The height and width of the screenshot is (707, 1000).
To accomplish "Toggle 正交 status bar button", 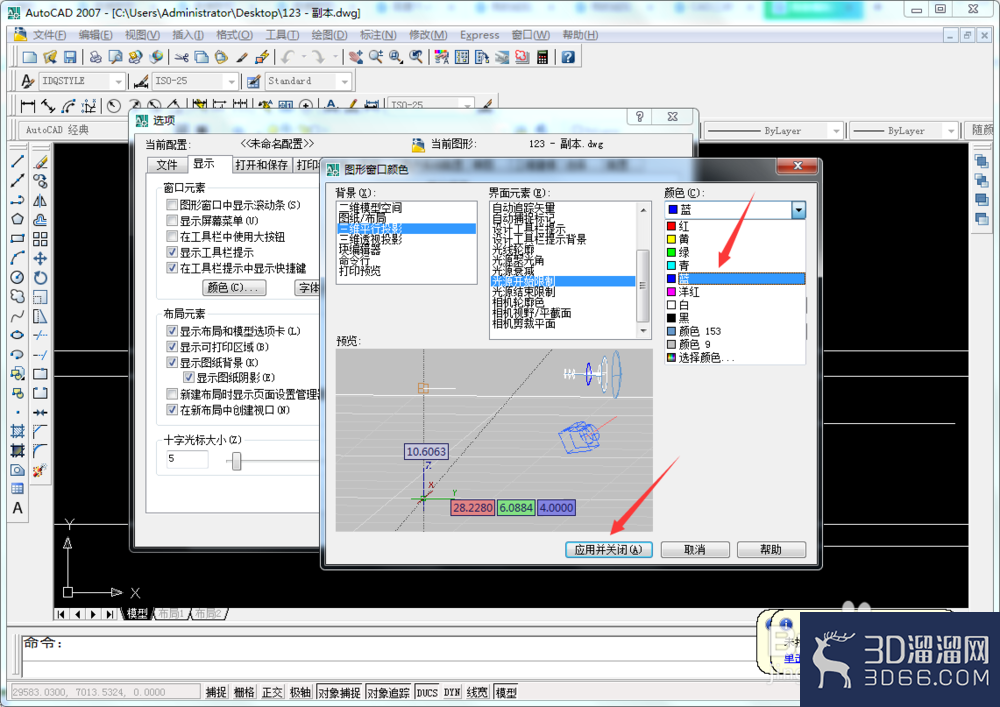I will [272, 692].
